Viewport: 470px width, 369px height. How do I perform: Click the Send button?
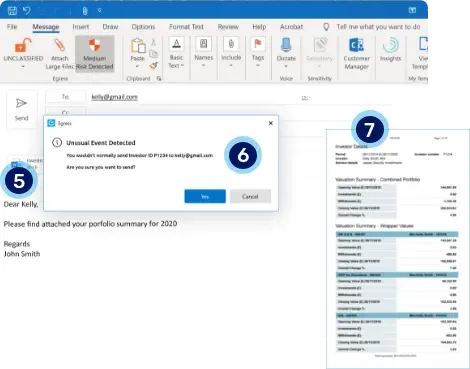tap(21, 109)
